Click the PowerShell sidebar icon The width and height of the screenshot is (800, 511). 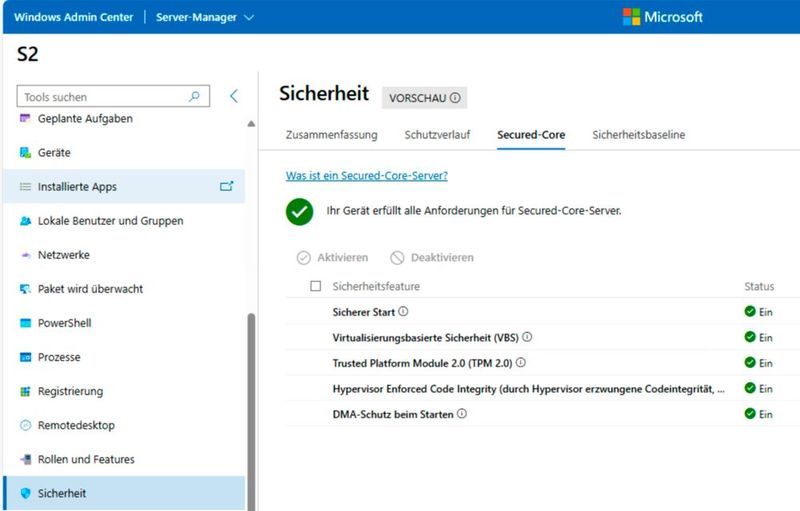(x=25, y=323)
